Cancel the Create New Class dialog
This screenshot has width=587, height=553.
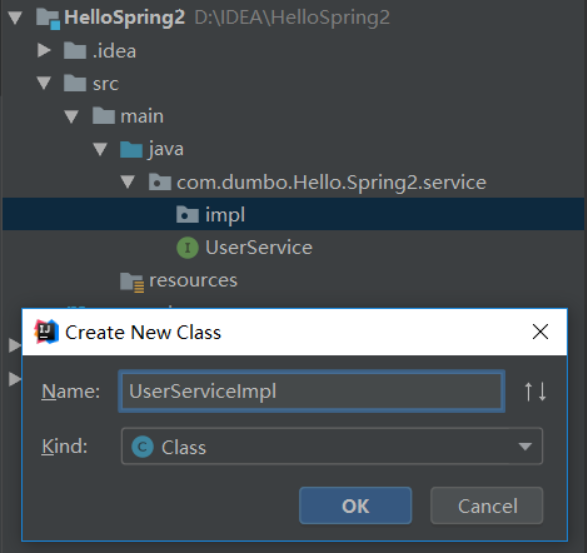click(x=487, y=505)
